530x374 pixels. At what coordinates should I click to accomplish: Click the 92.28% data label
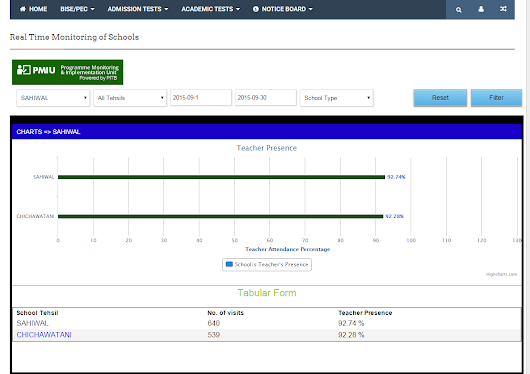pyautogui.click(x=394, y=216)
